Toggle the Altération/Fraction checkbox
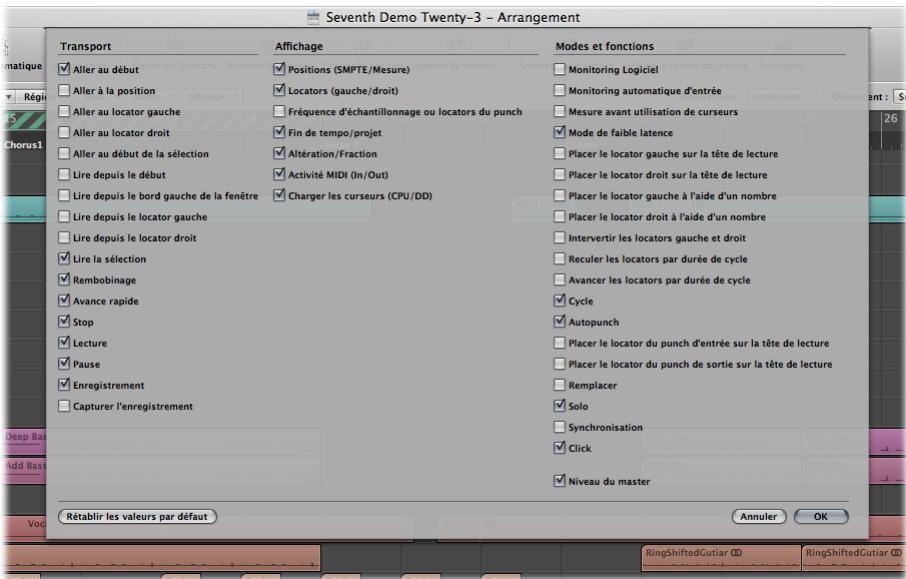 279,154
